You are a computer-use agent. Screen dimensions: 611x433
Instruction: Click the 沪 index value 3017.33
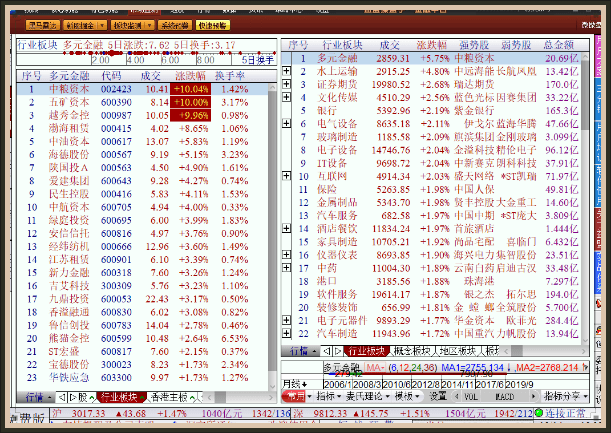[x=88, y=413]
